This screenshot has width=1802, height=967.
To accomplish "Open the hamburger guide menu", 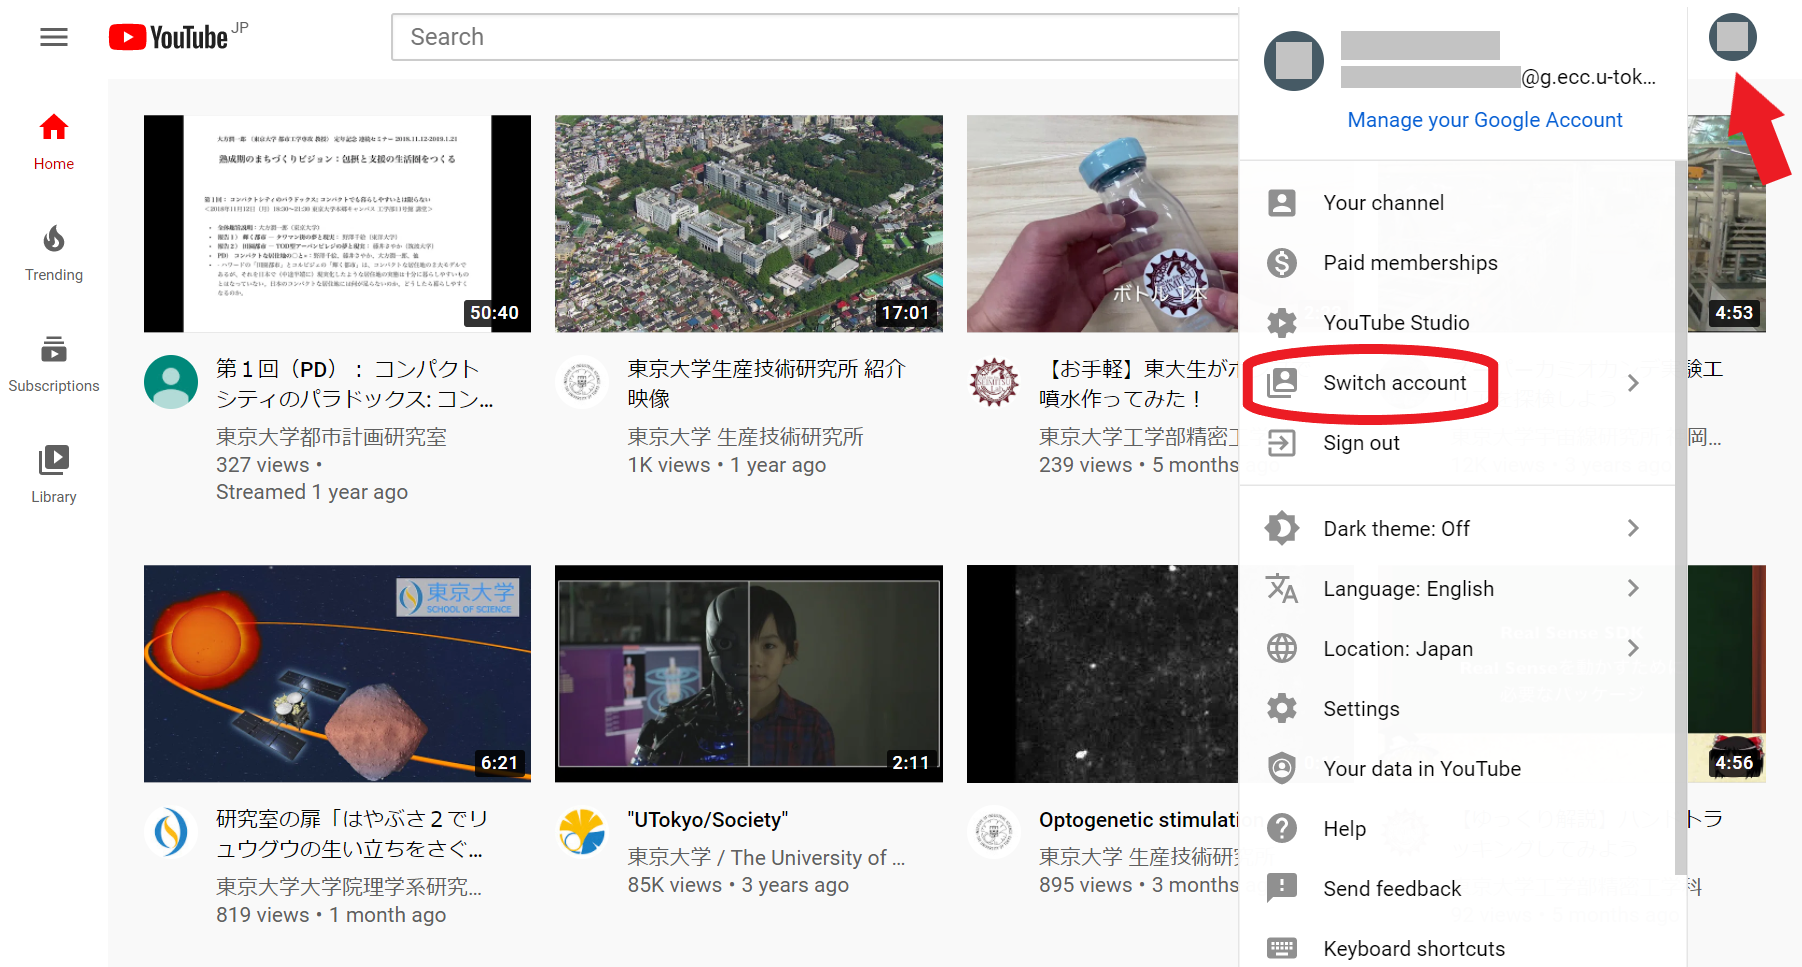I will 54,38.
